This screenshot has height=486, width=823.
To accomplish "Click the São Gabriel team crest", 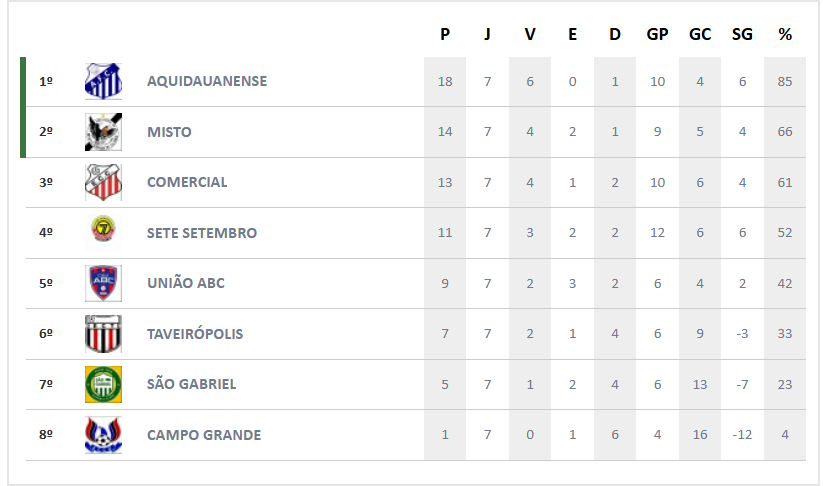I will point(103,384).
